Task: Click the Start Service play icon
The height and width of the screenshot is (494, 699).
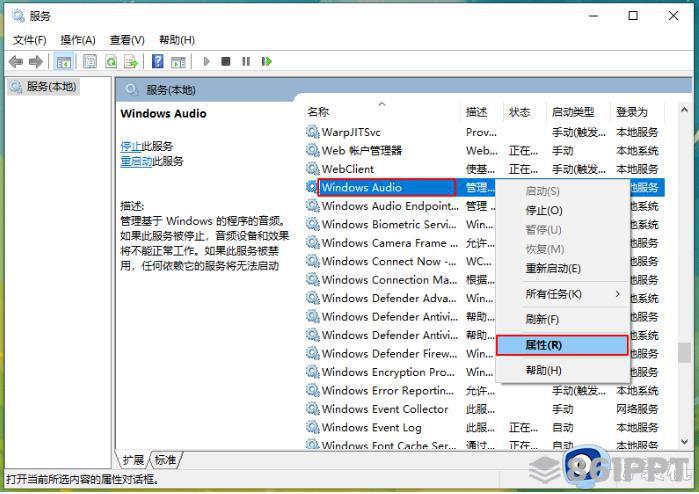Action: tap(206, 62)
